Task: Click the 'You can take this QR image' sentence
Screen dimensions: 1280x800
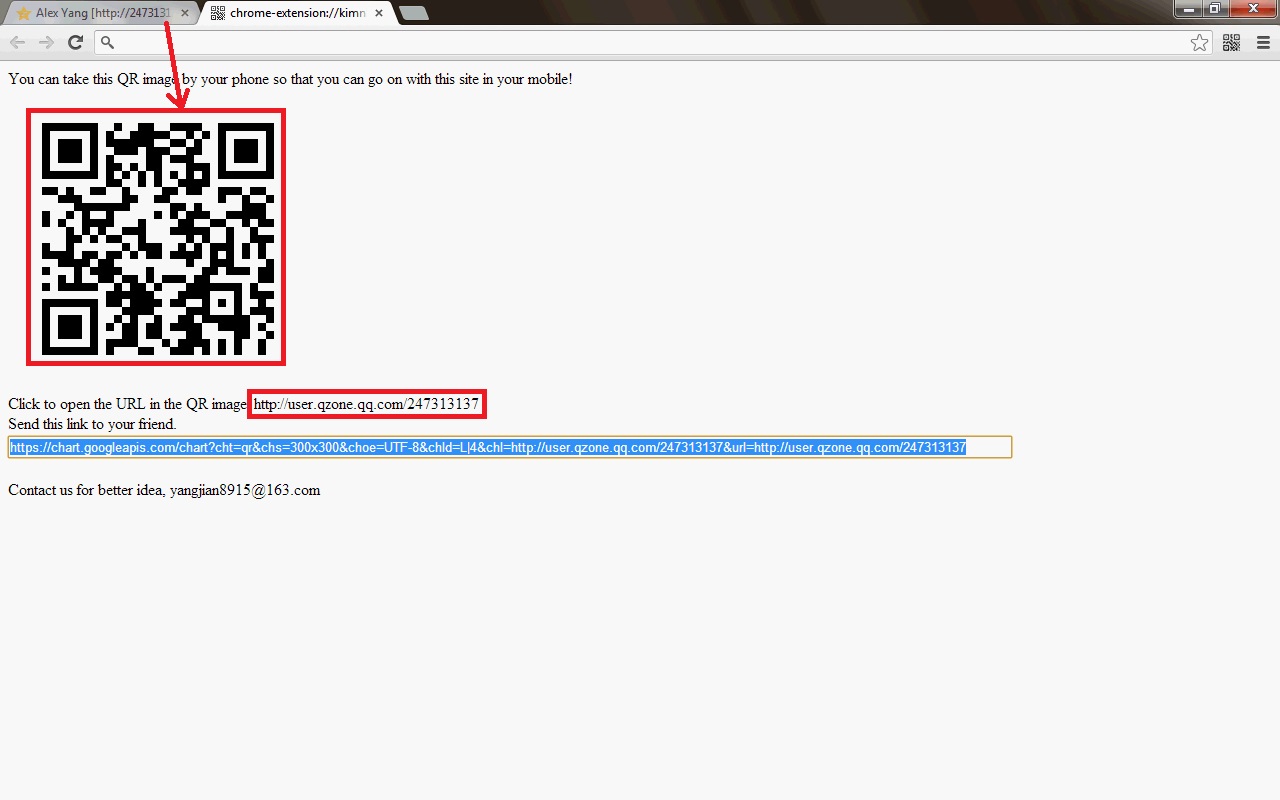Action: [290, 78]
